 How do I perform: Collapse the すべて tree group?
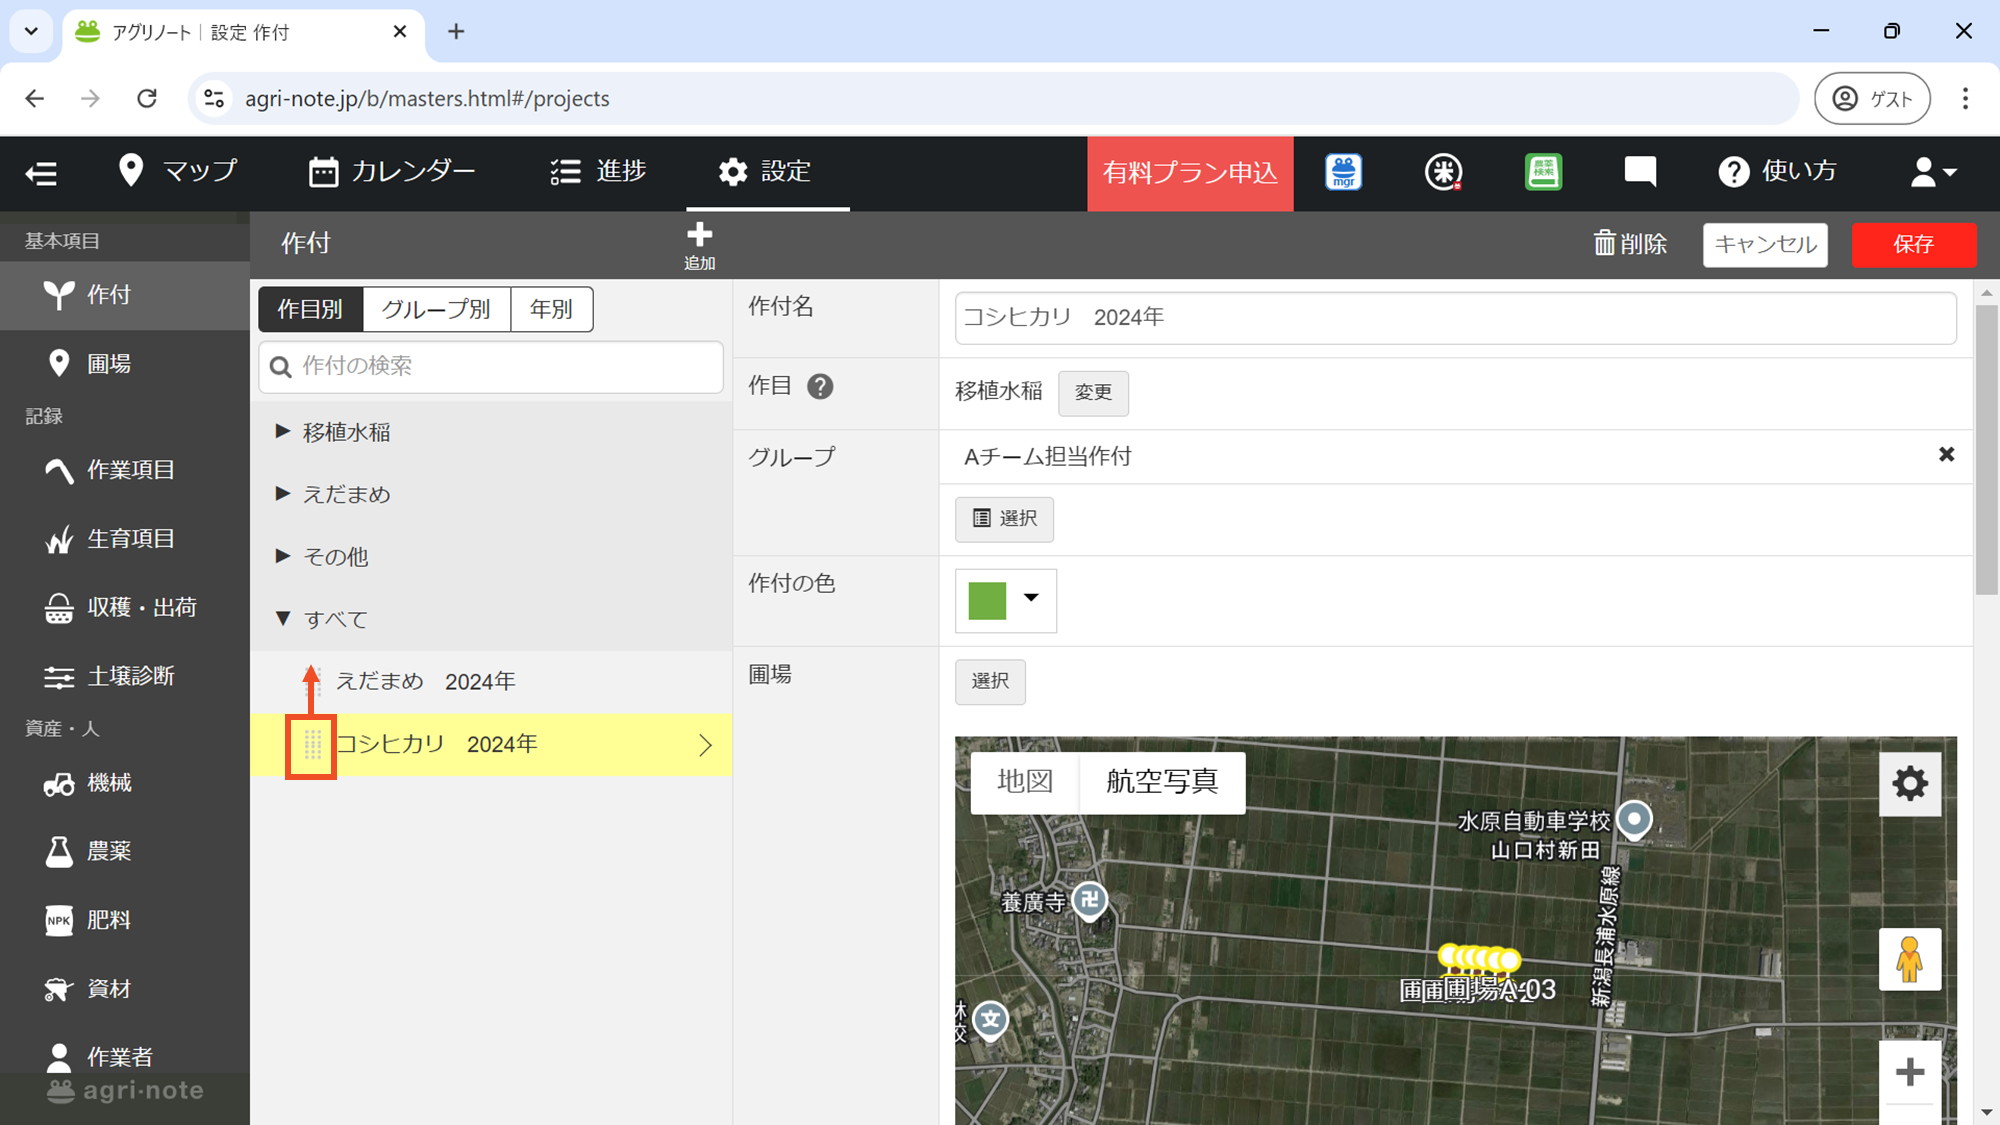(283, 619)
